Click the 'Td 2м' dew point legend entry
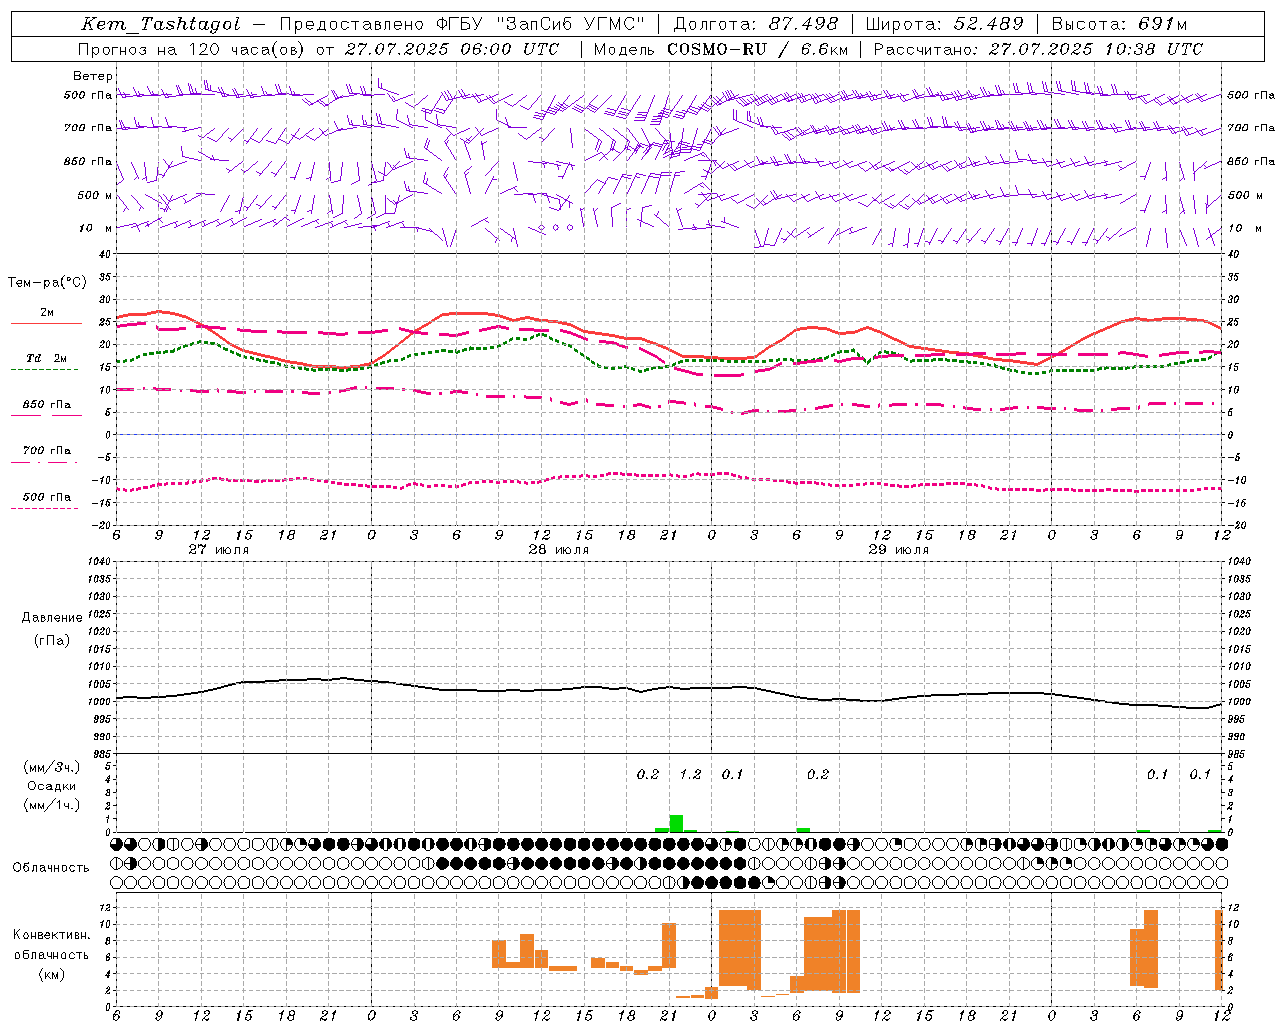Image resolution: width=1280 pixels, height=1024 pixels. pos(46,359)
